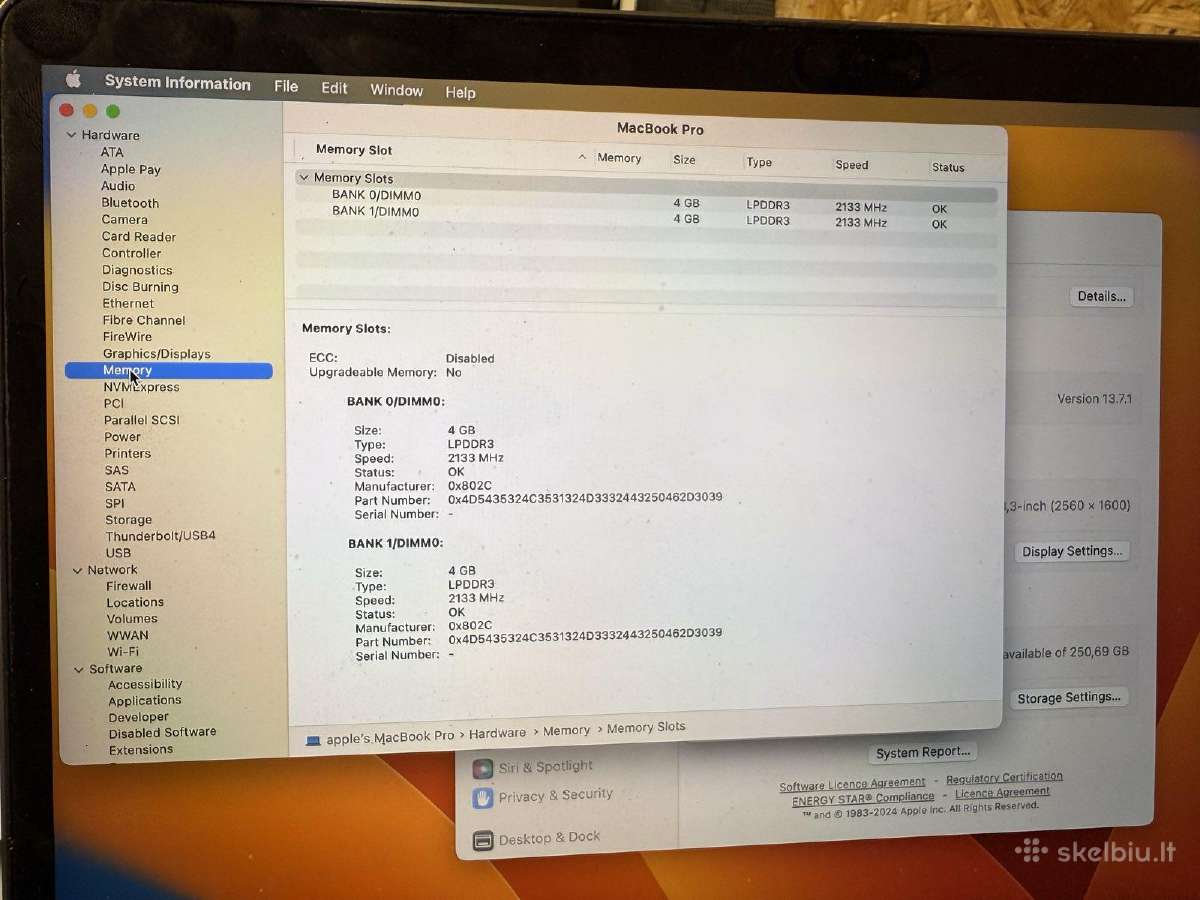Select Card Reader in the sidebar
The width and height of the screenshot is (1200, 900).
point(139,237)
